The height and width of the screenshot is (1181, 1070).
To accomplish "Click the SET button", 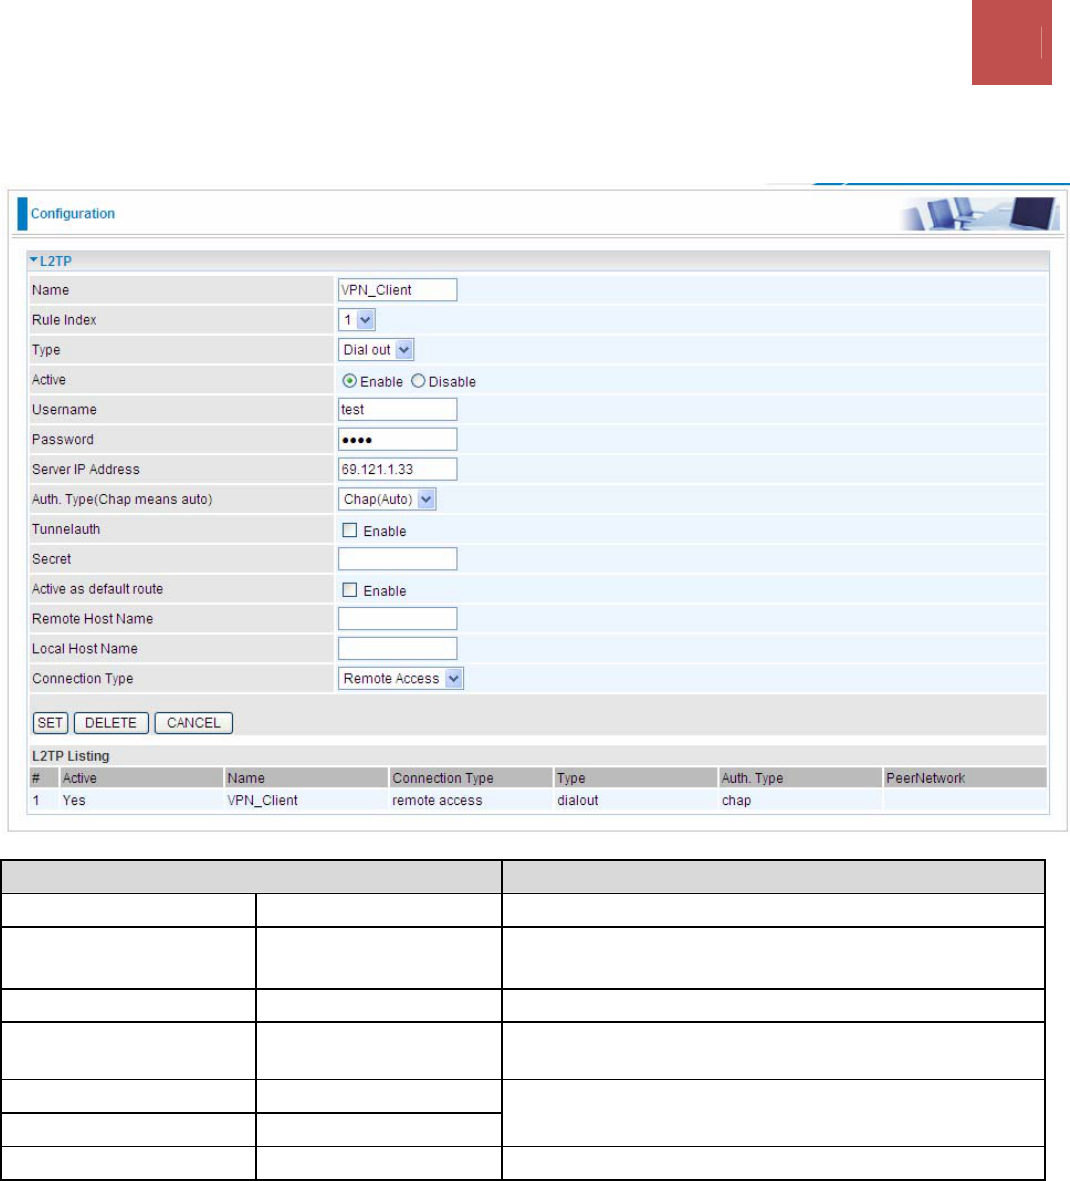I will (50, 723).
